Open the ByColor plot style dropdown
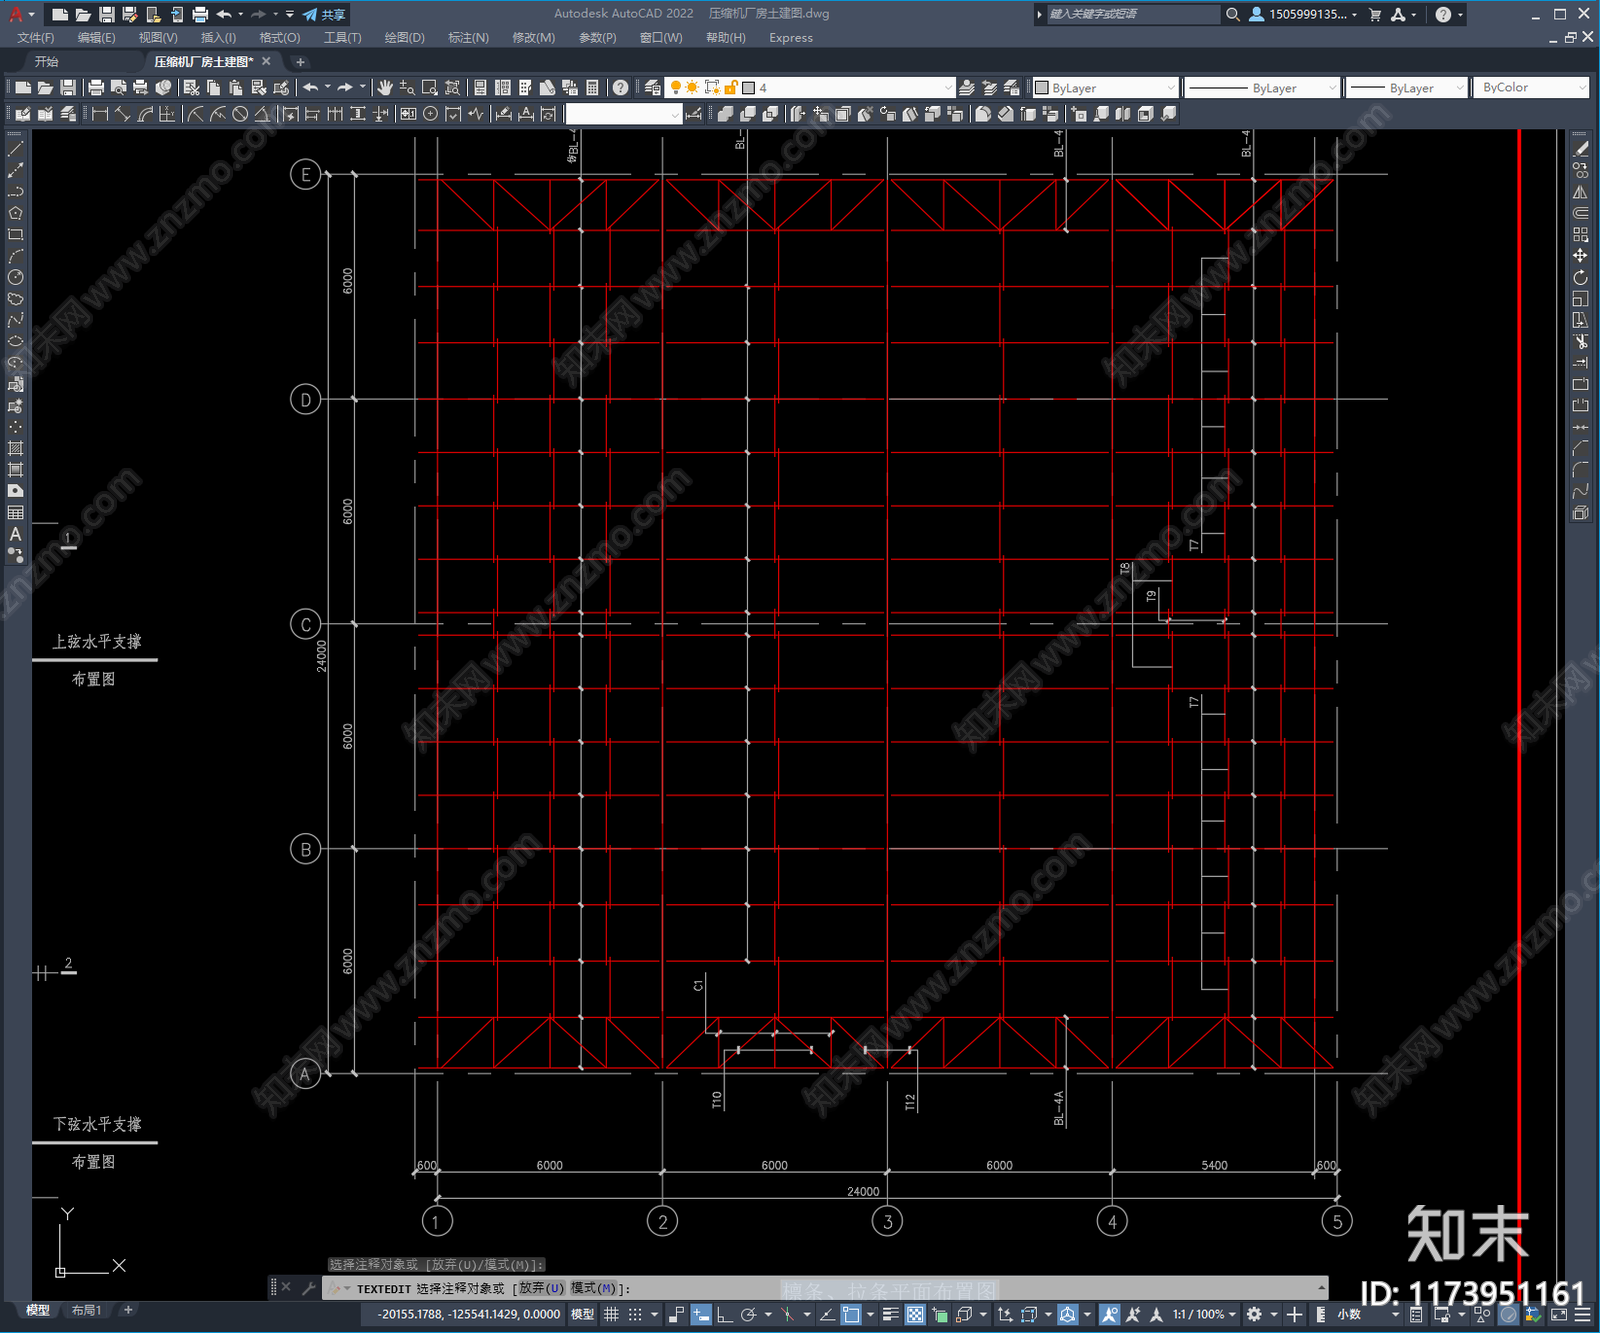The height and width of the screenshot is (1333, 1600). 1531,88
